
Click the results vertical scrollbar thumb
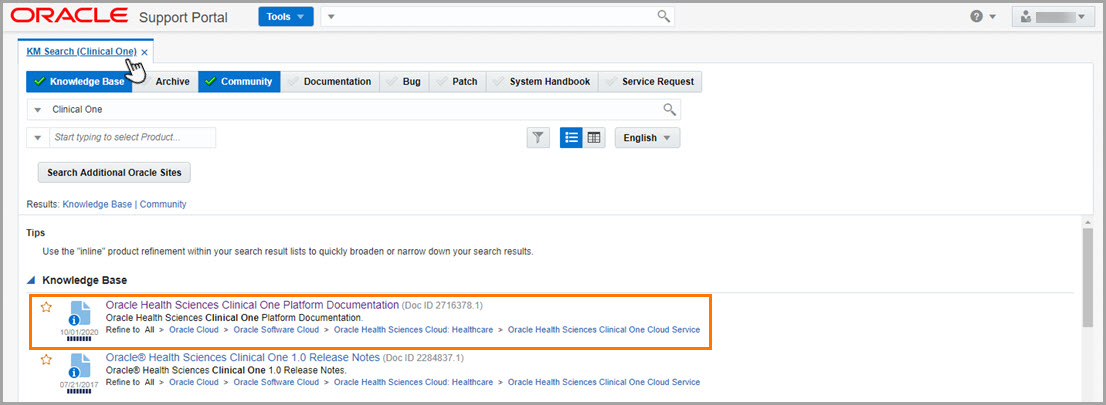click(1088, 277)
